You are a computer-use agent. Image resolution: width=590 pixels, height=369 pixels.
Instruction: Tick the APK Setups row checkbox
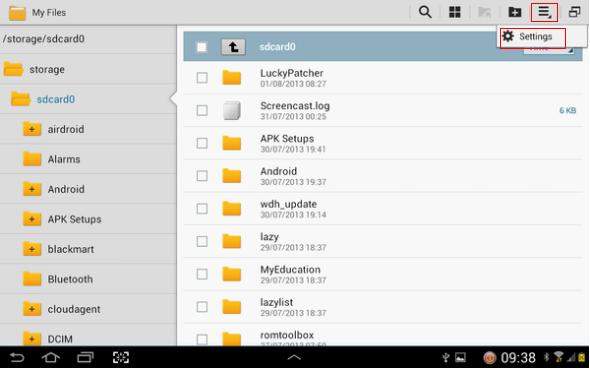(202, 143)
